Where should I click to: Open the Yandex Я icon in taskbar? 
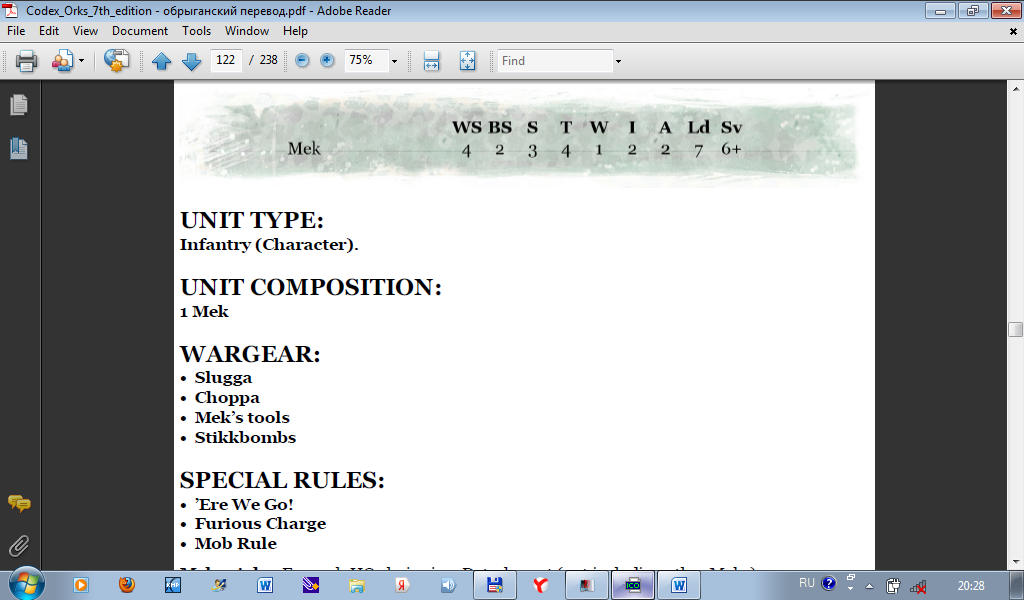coord(402,585)
